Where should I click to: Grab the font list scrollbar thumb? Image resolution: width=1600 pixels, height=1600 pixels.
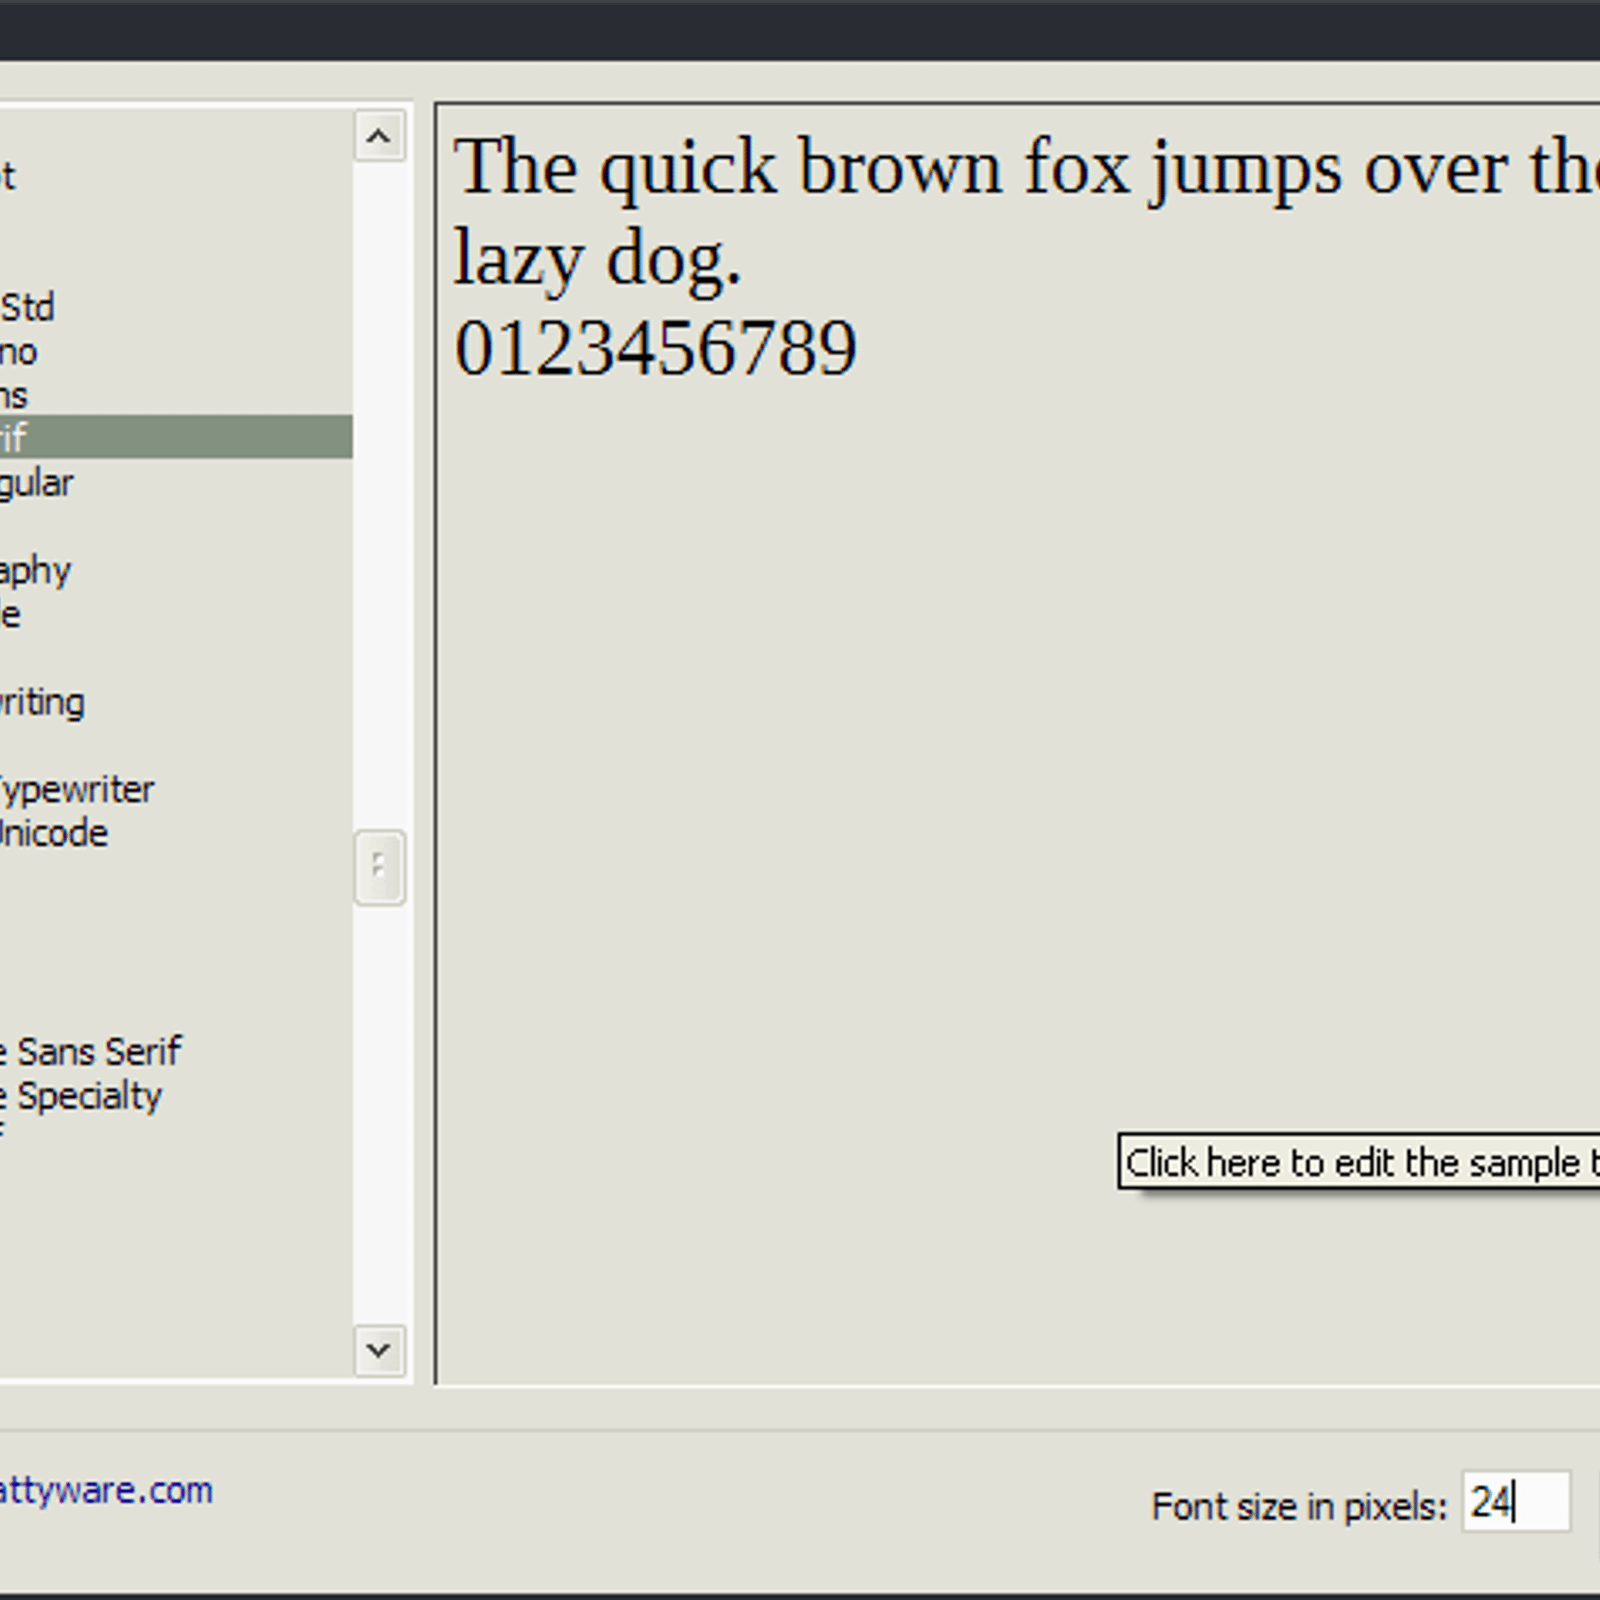click(379, 867)
